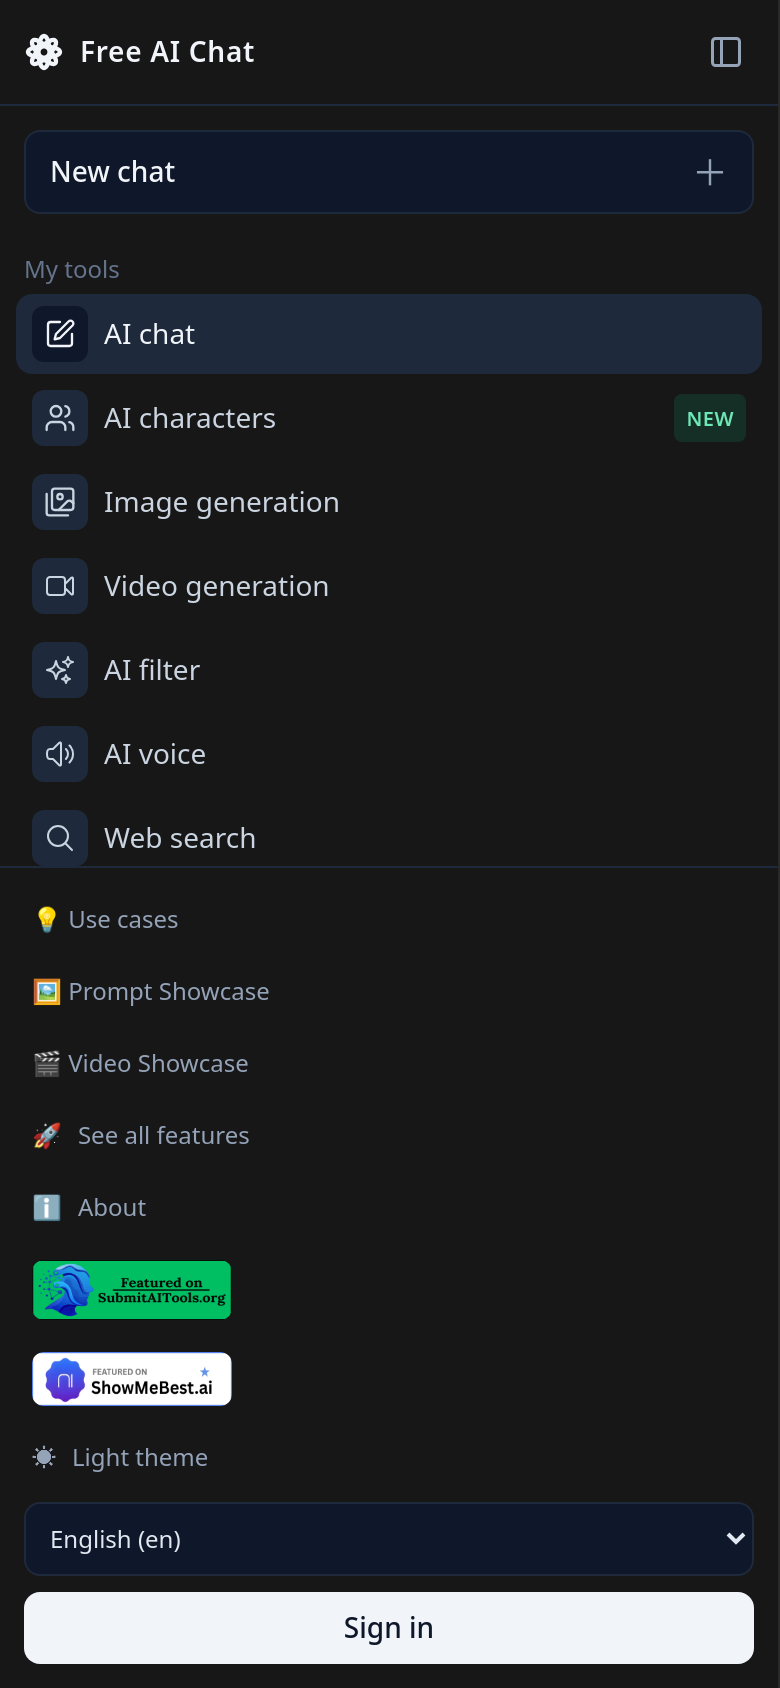Start a New chat

389,172
